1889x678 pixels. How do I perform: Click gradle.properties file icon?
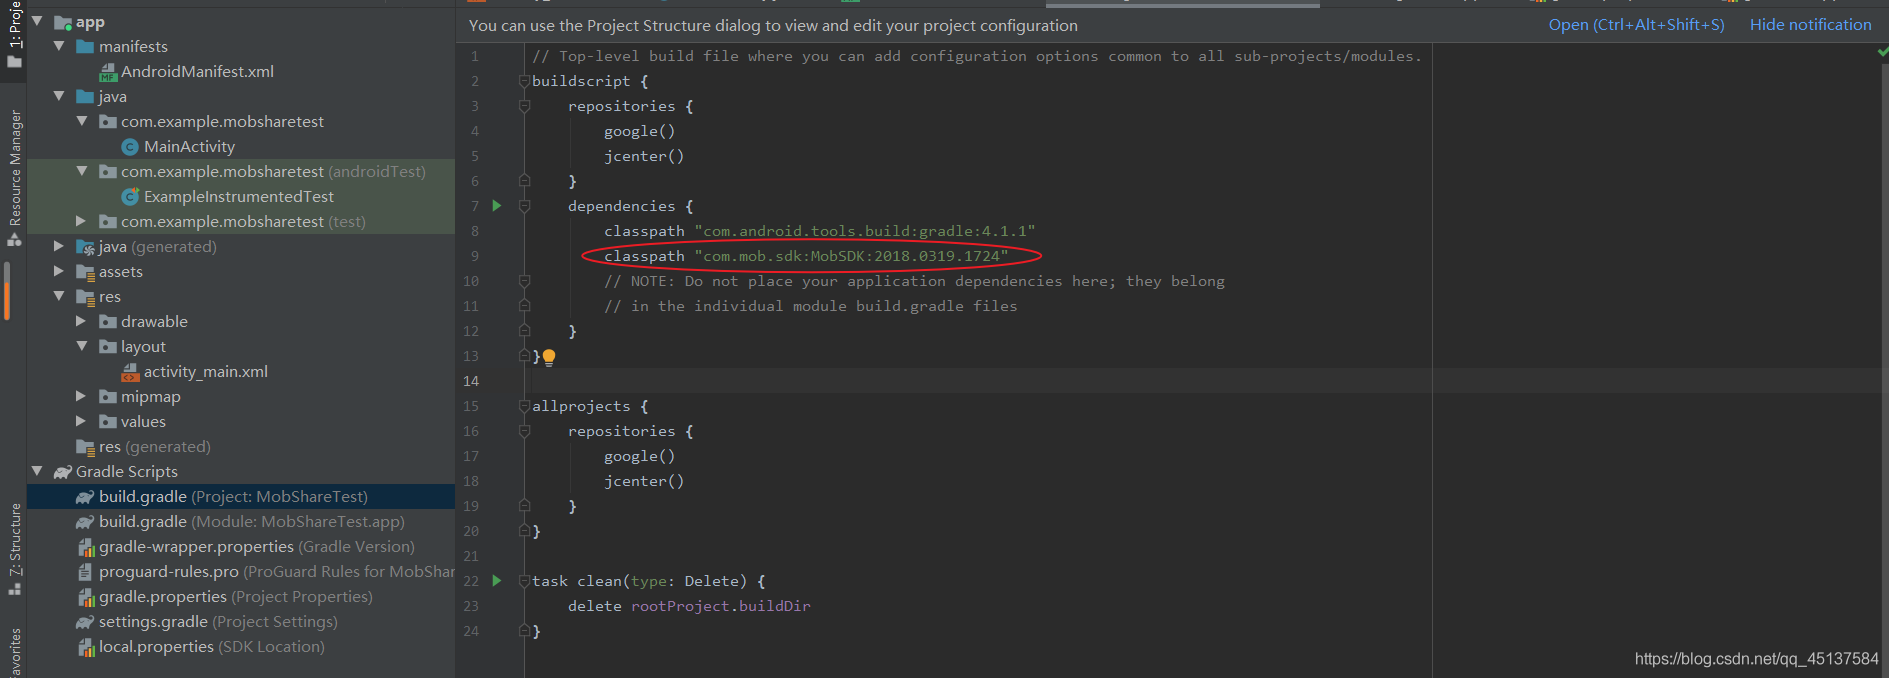point(86,597)
